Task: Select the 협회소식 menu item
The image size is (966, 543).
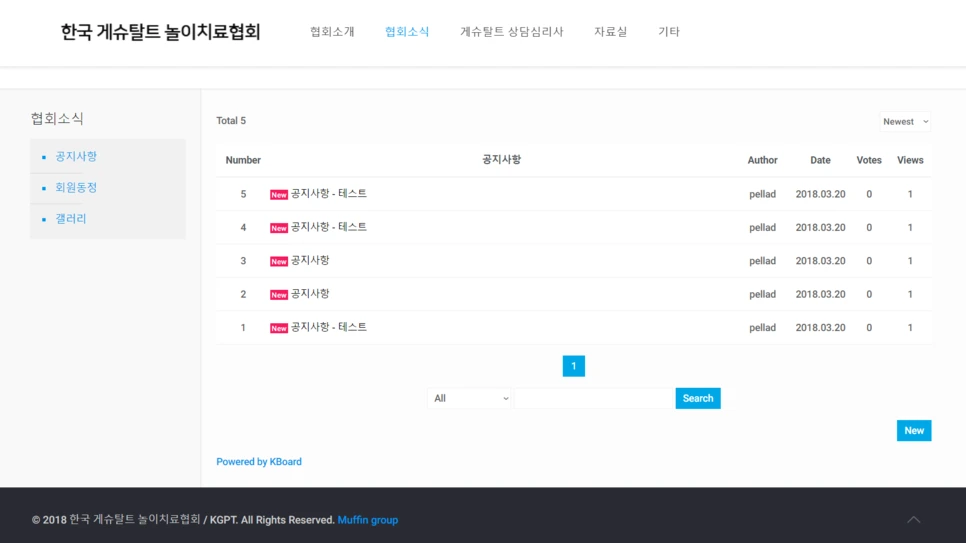Action: click(407, 31)
